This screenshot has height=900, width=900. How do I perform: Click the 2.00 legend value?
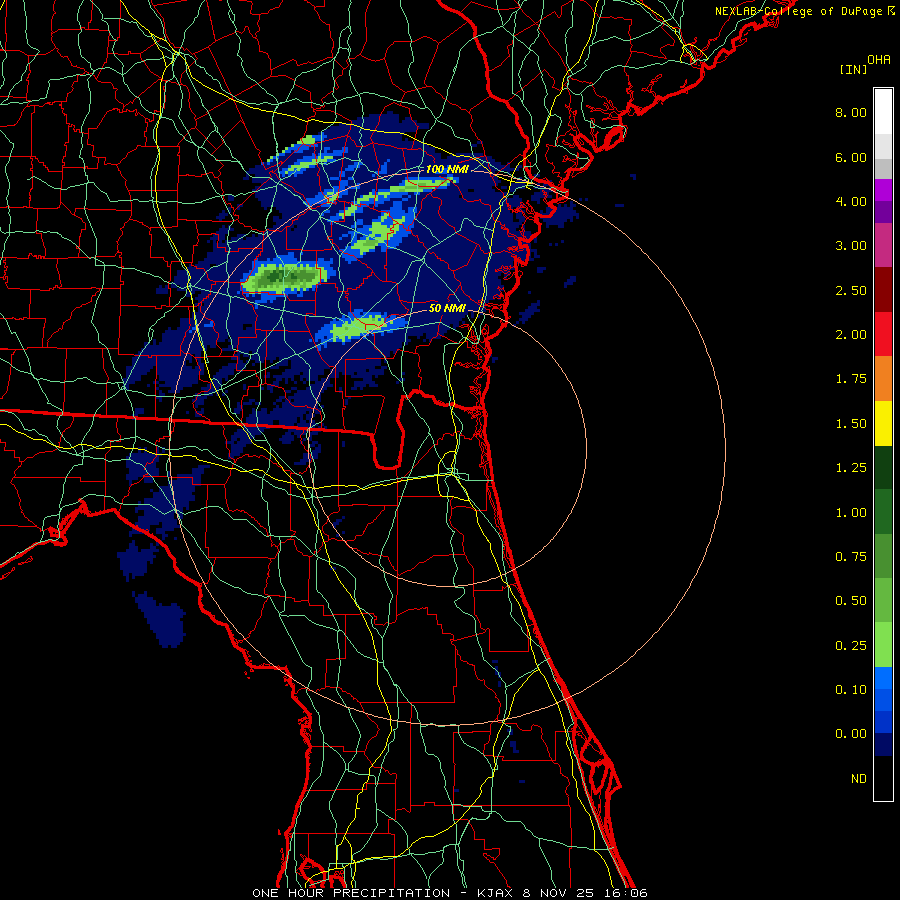tap(851, 335)
